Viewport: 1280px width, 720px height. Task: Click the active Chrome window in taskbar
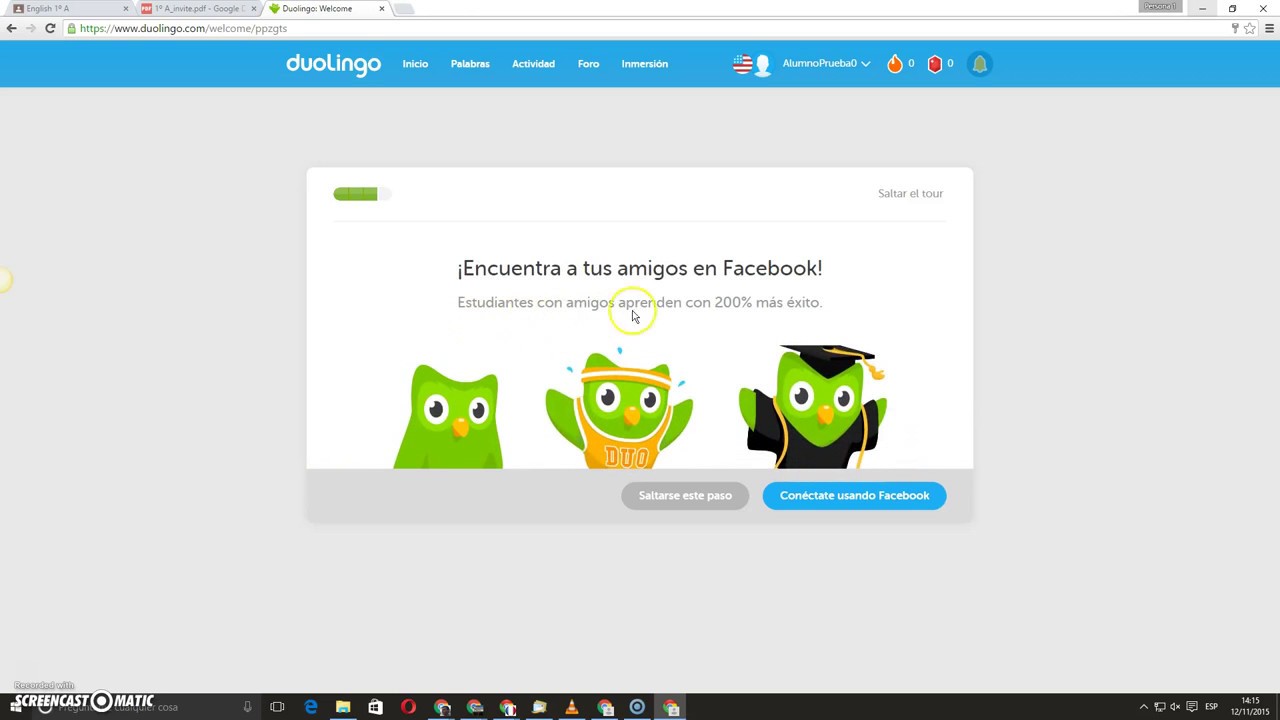click(671, 707)
